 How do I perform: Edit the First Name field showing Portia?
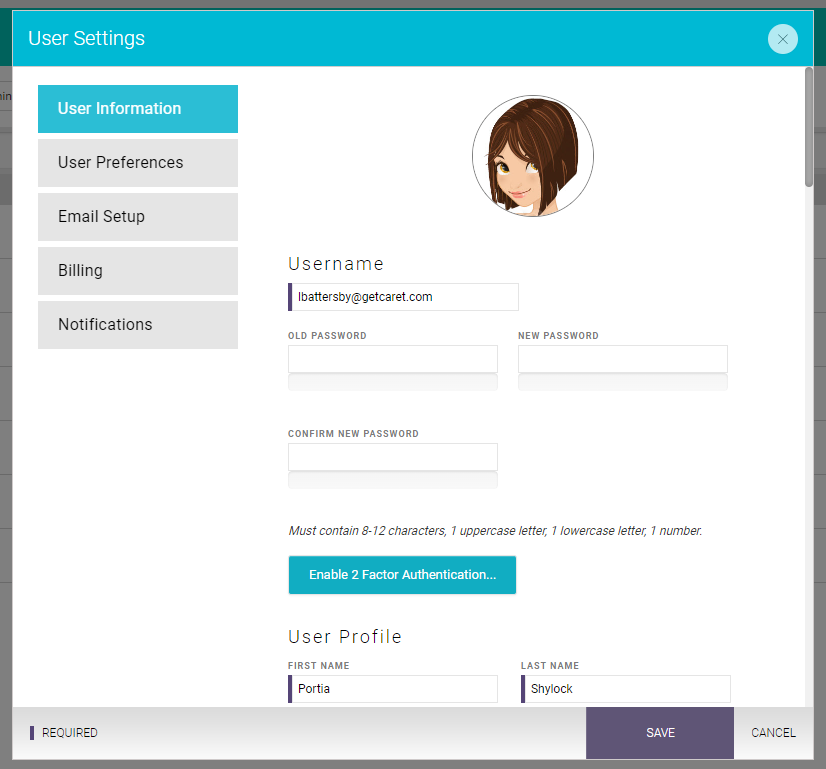[x=392, y=688]
